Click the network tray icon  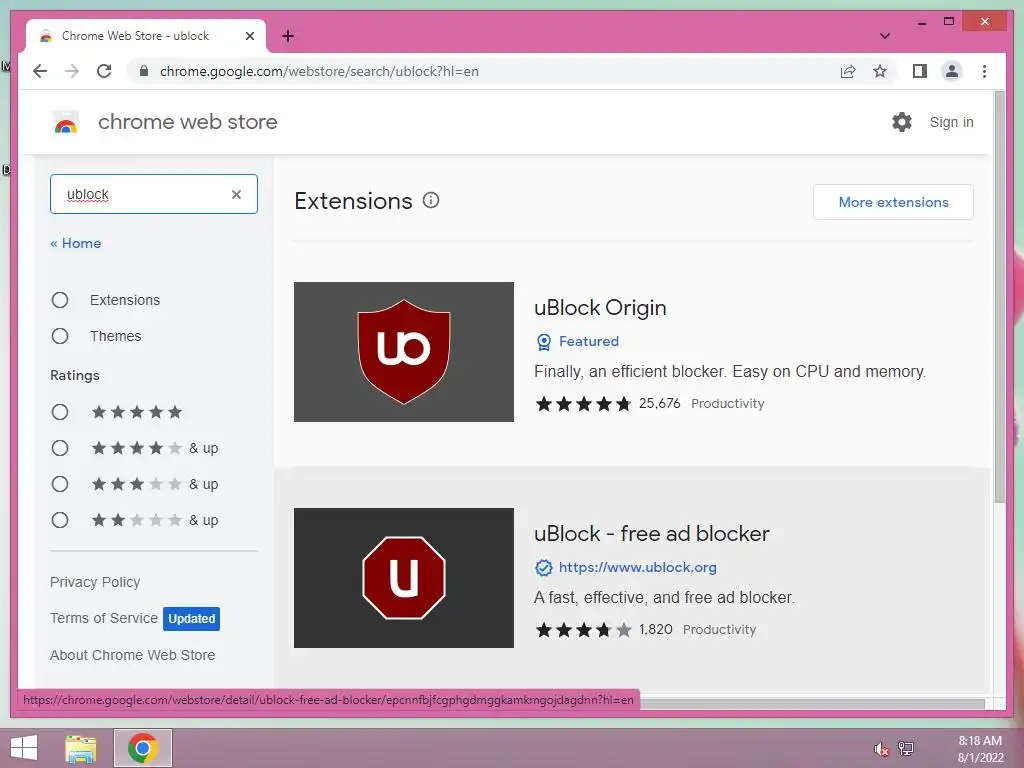pyautogui.click(x=906, y=749)
